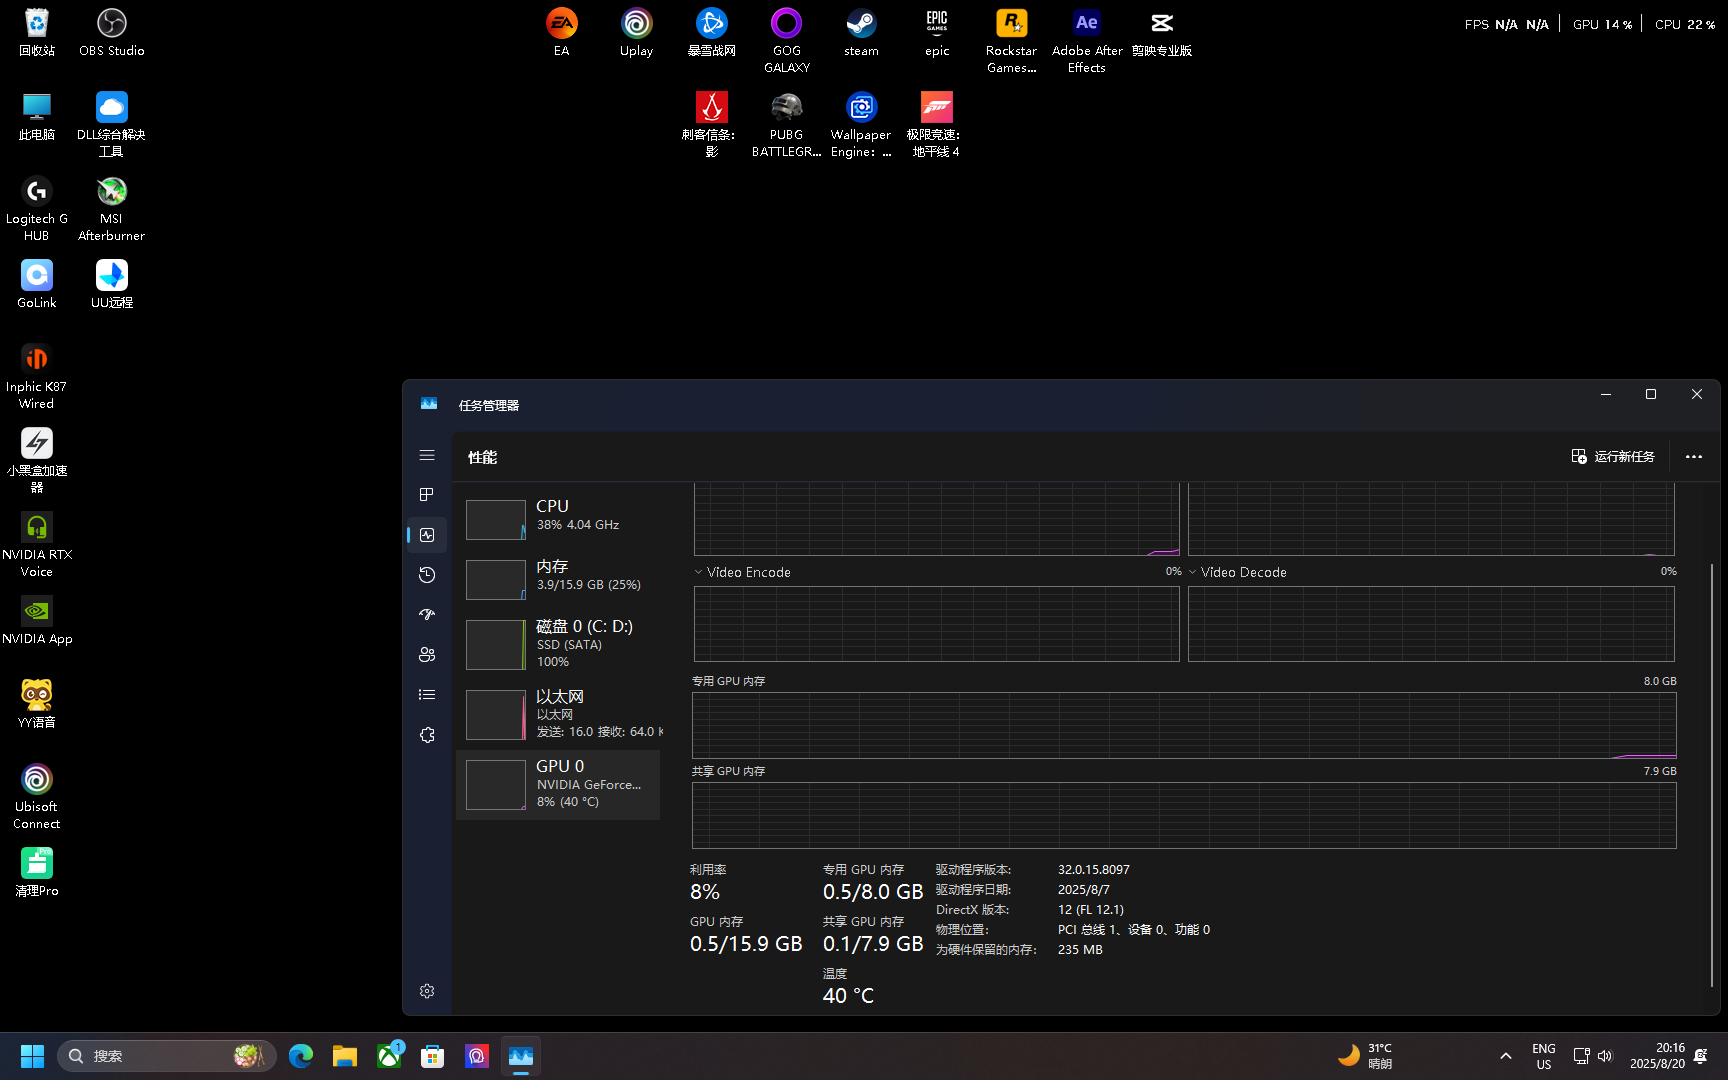Show hidden tray icons chevron

(x=1506, y=1056)
